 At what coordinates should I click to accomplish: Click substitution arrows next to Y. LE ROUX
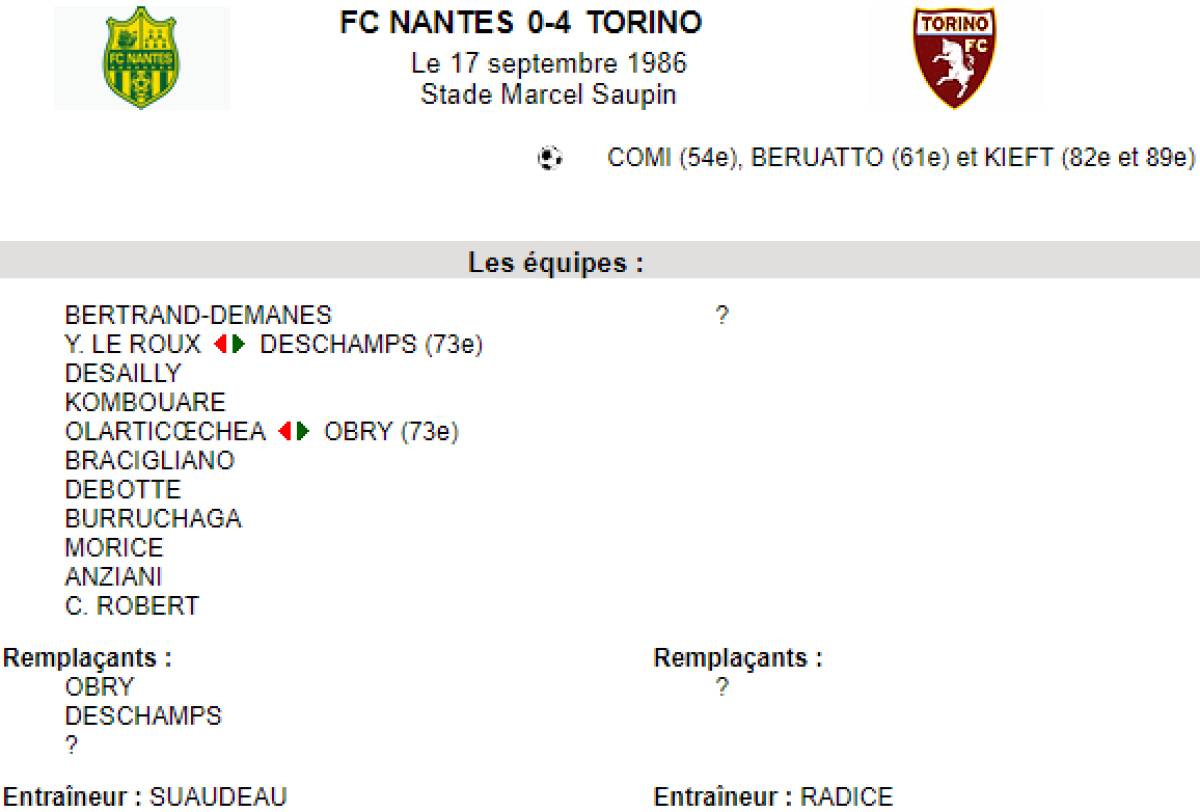230,345
